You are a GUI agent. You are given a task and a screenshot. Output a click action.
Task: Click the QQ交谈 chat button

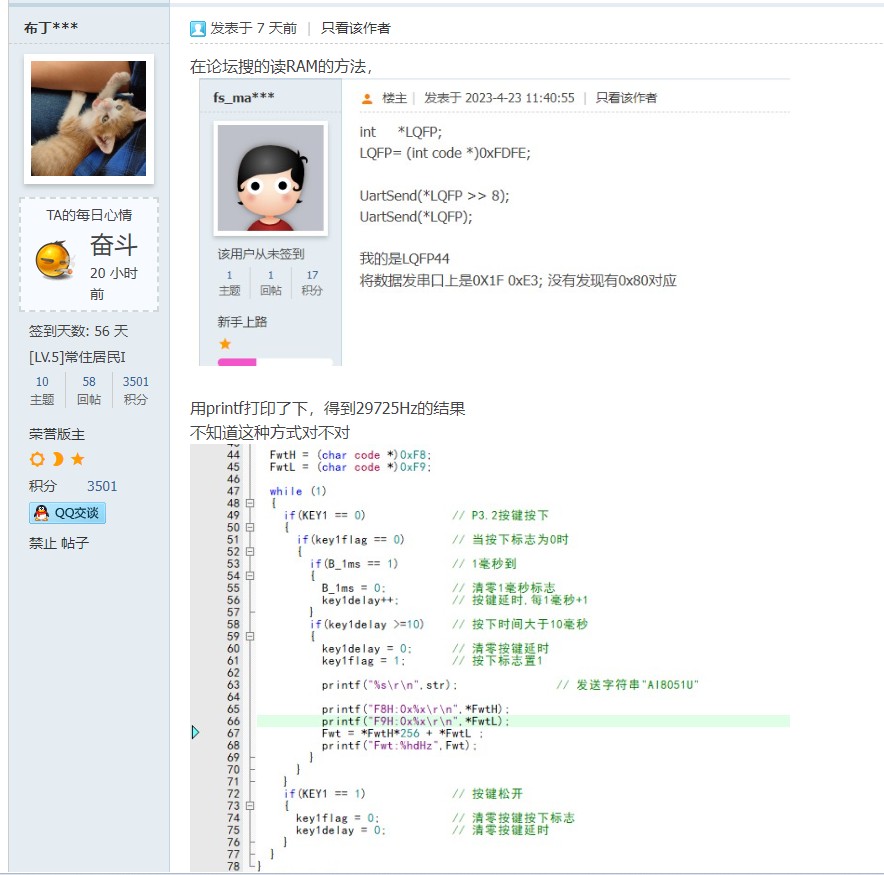point(68,513)
